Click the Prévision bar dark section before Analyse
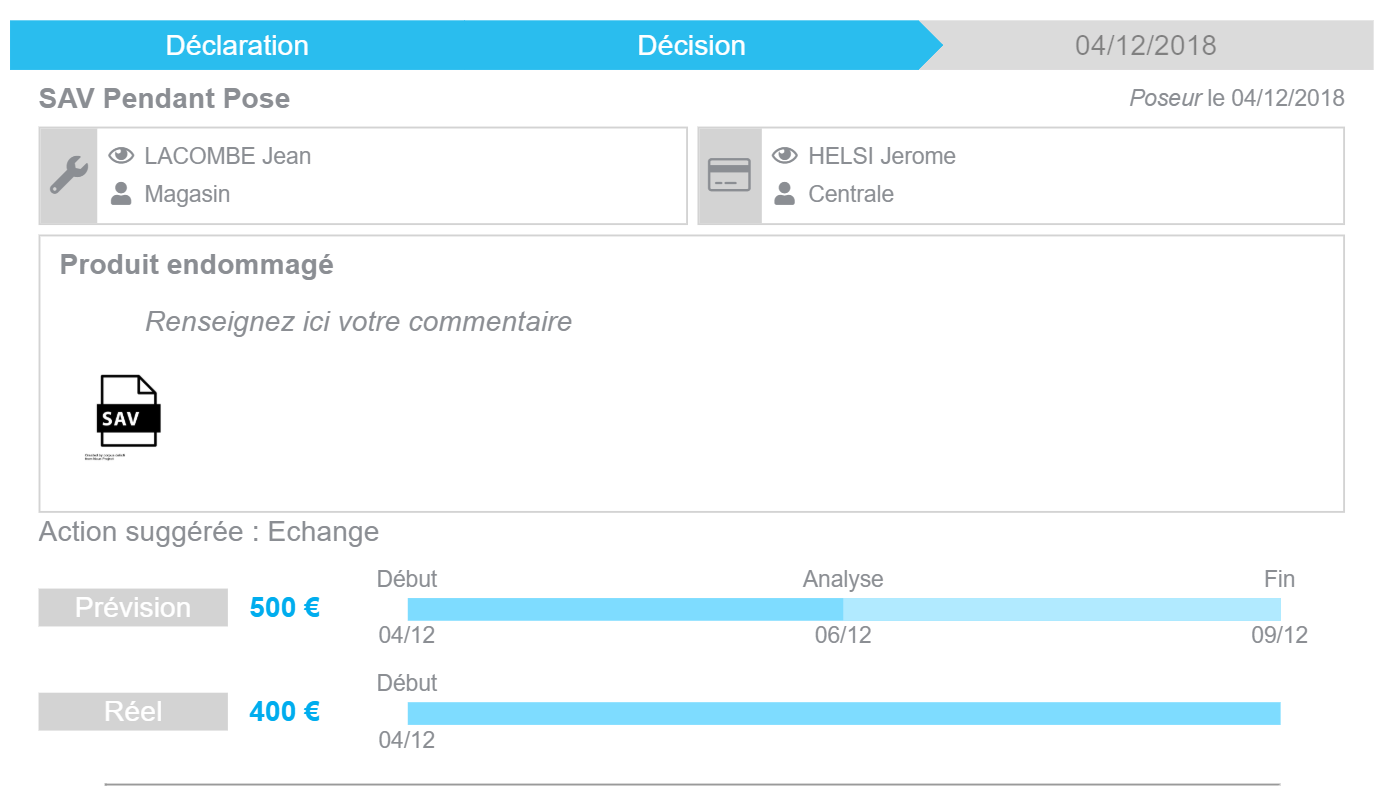This screenshot has height=798, width=1382. (x=626, y=609)
